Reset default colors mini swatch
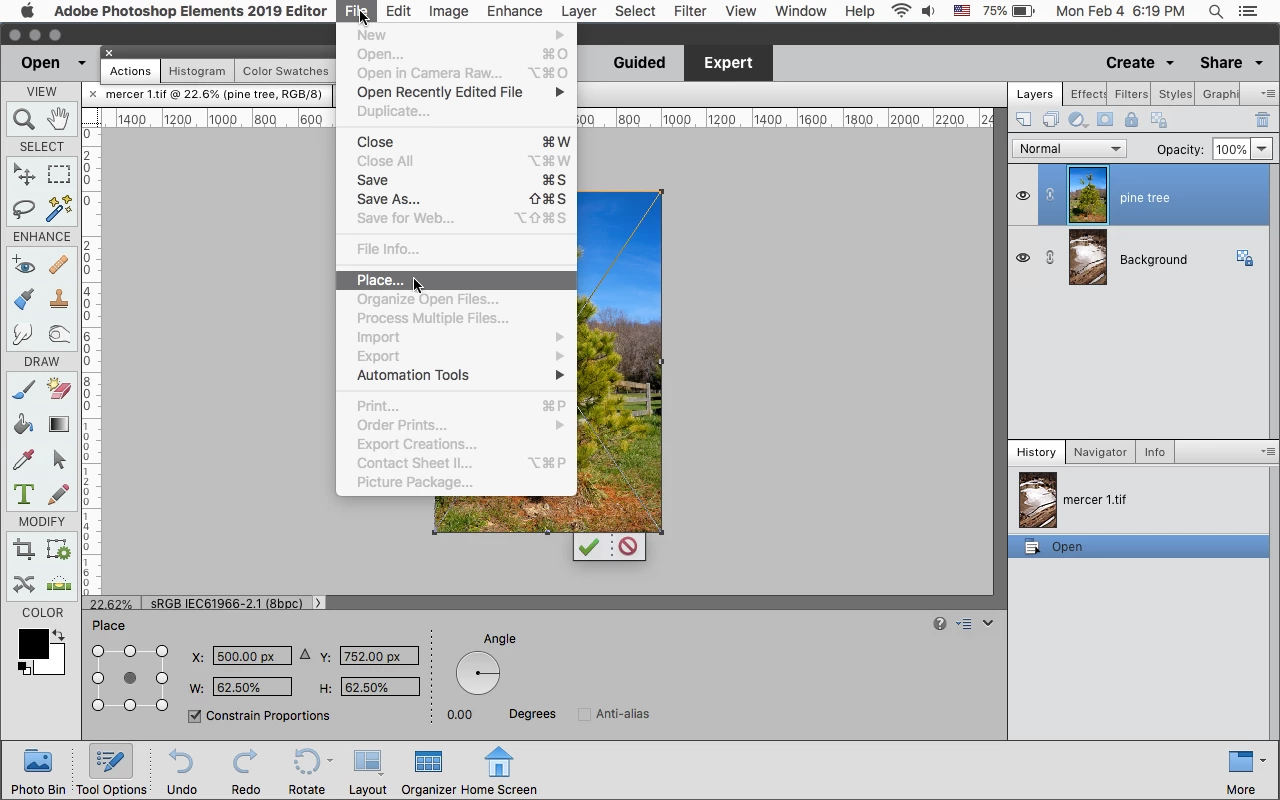1280x800 pixels. pyautogui.click(x=23, y=668)
